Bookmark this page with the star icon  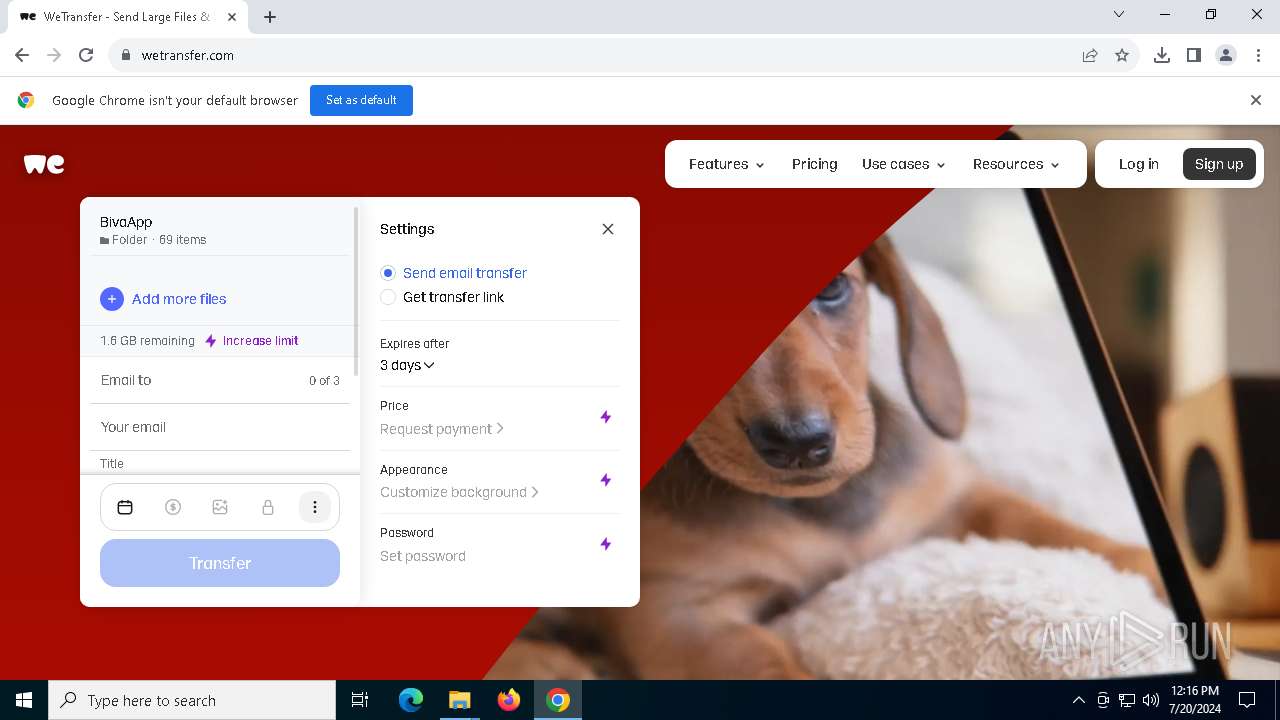tap(1122, 55)
